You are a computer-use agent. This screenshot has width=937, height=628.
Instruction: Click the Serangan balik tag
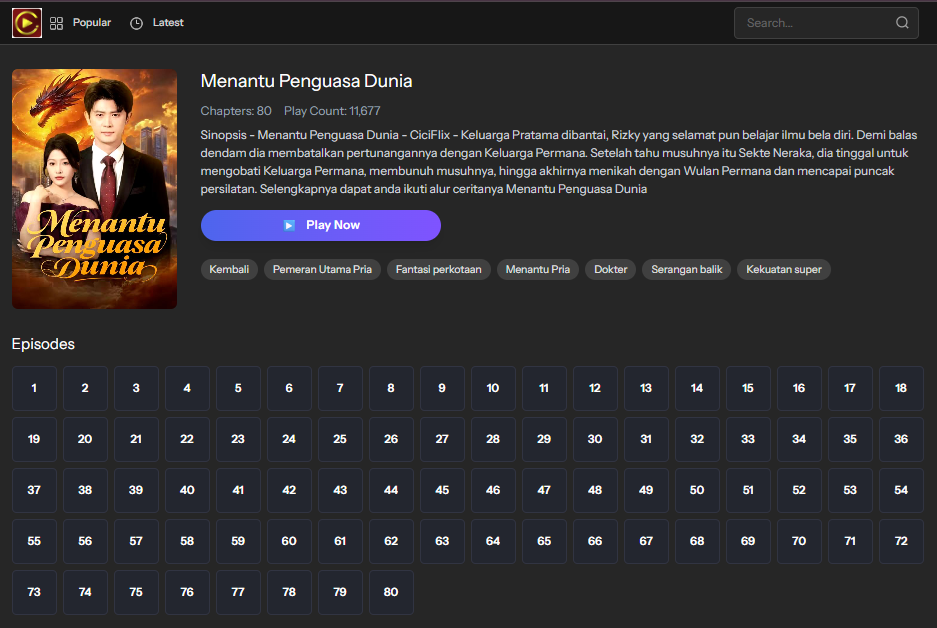[686, 269]
